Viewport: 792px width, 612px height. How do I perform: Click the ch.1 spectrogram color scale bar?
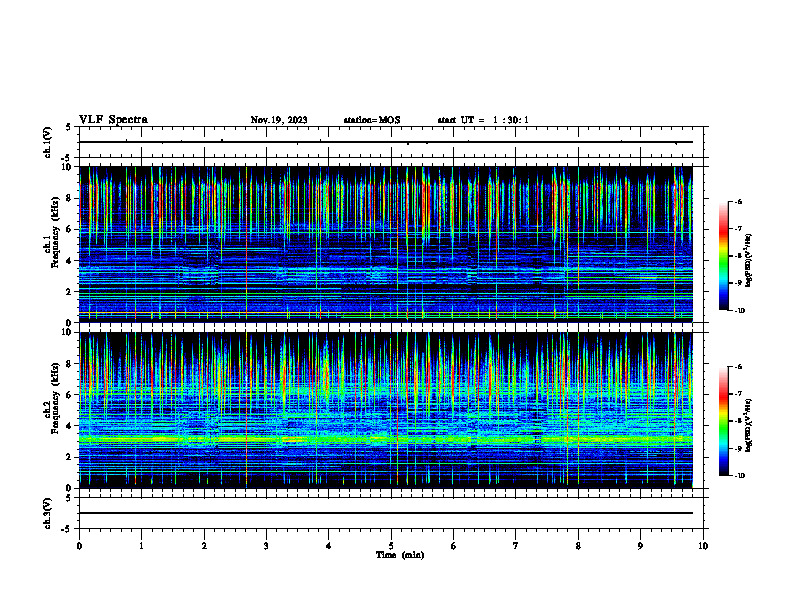pos(723,256)
